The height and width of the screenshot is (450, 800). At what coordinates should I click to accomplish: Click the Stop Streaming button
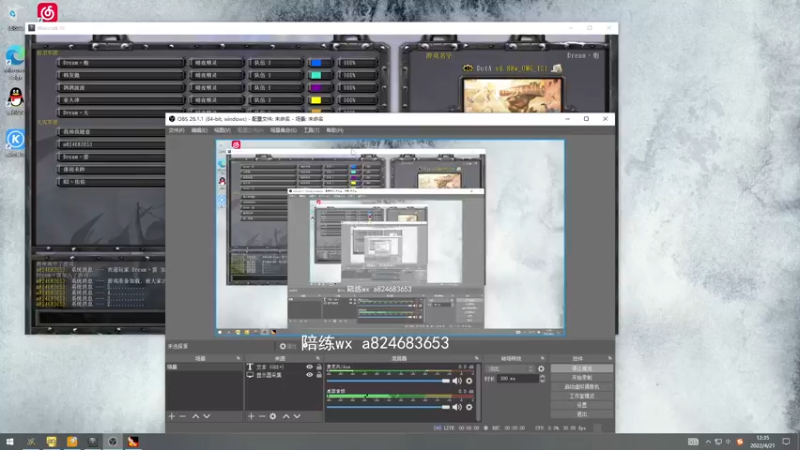(582, 368)
